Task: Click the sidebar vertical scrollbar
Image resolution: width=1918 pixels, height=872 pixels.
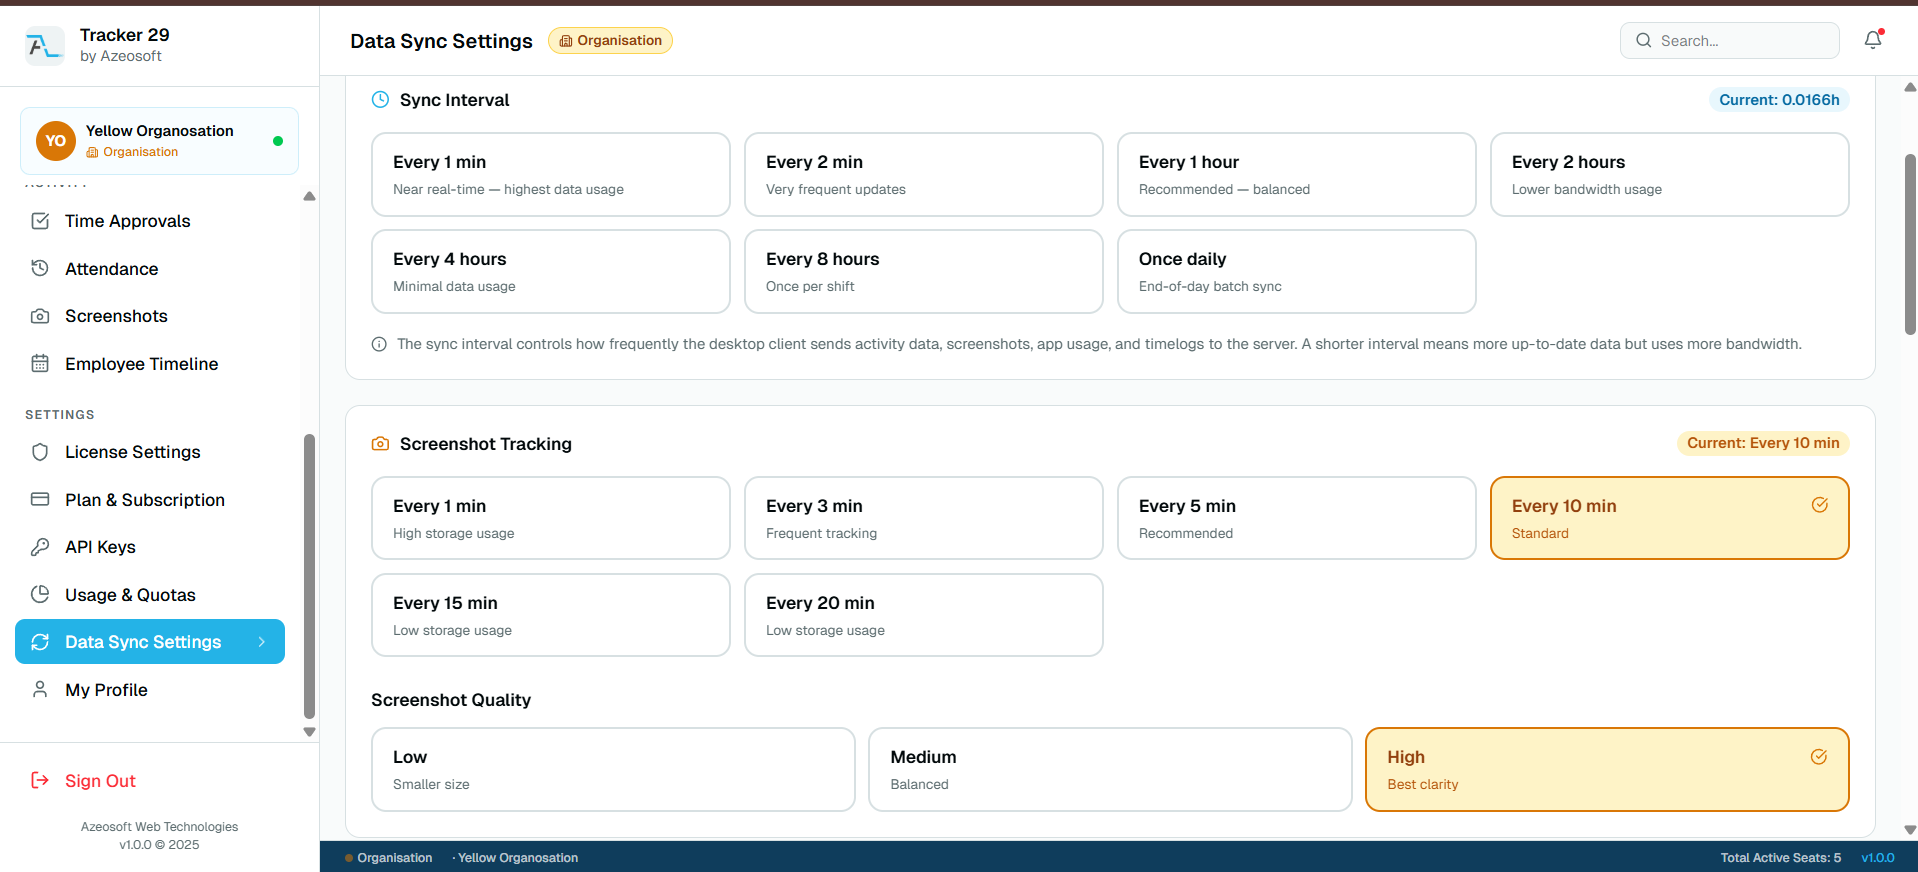Action: point(309,576)
